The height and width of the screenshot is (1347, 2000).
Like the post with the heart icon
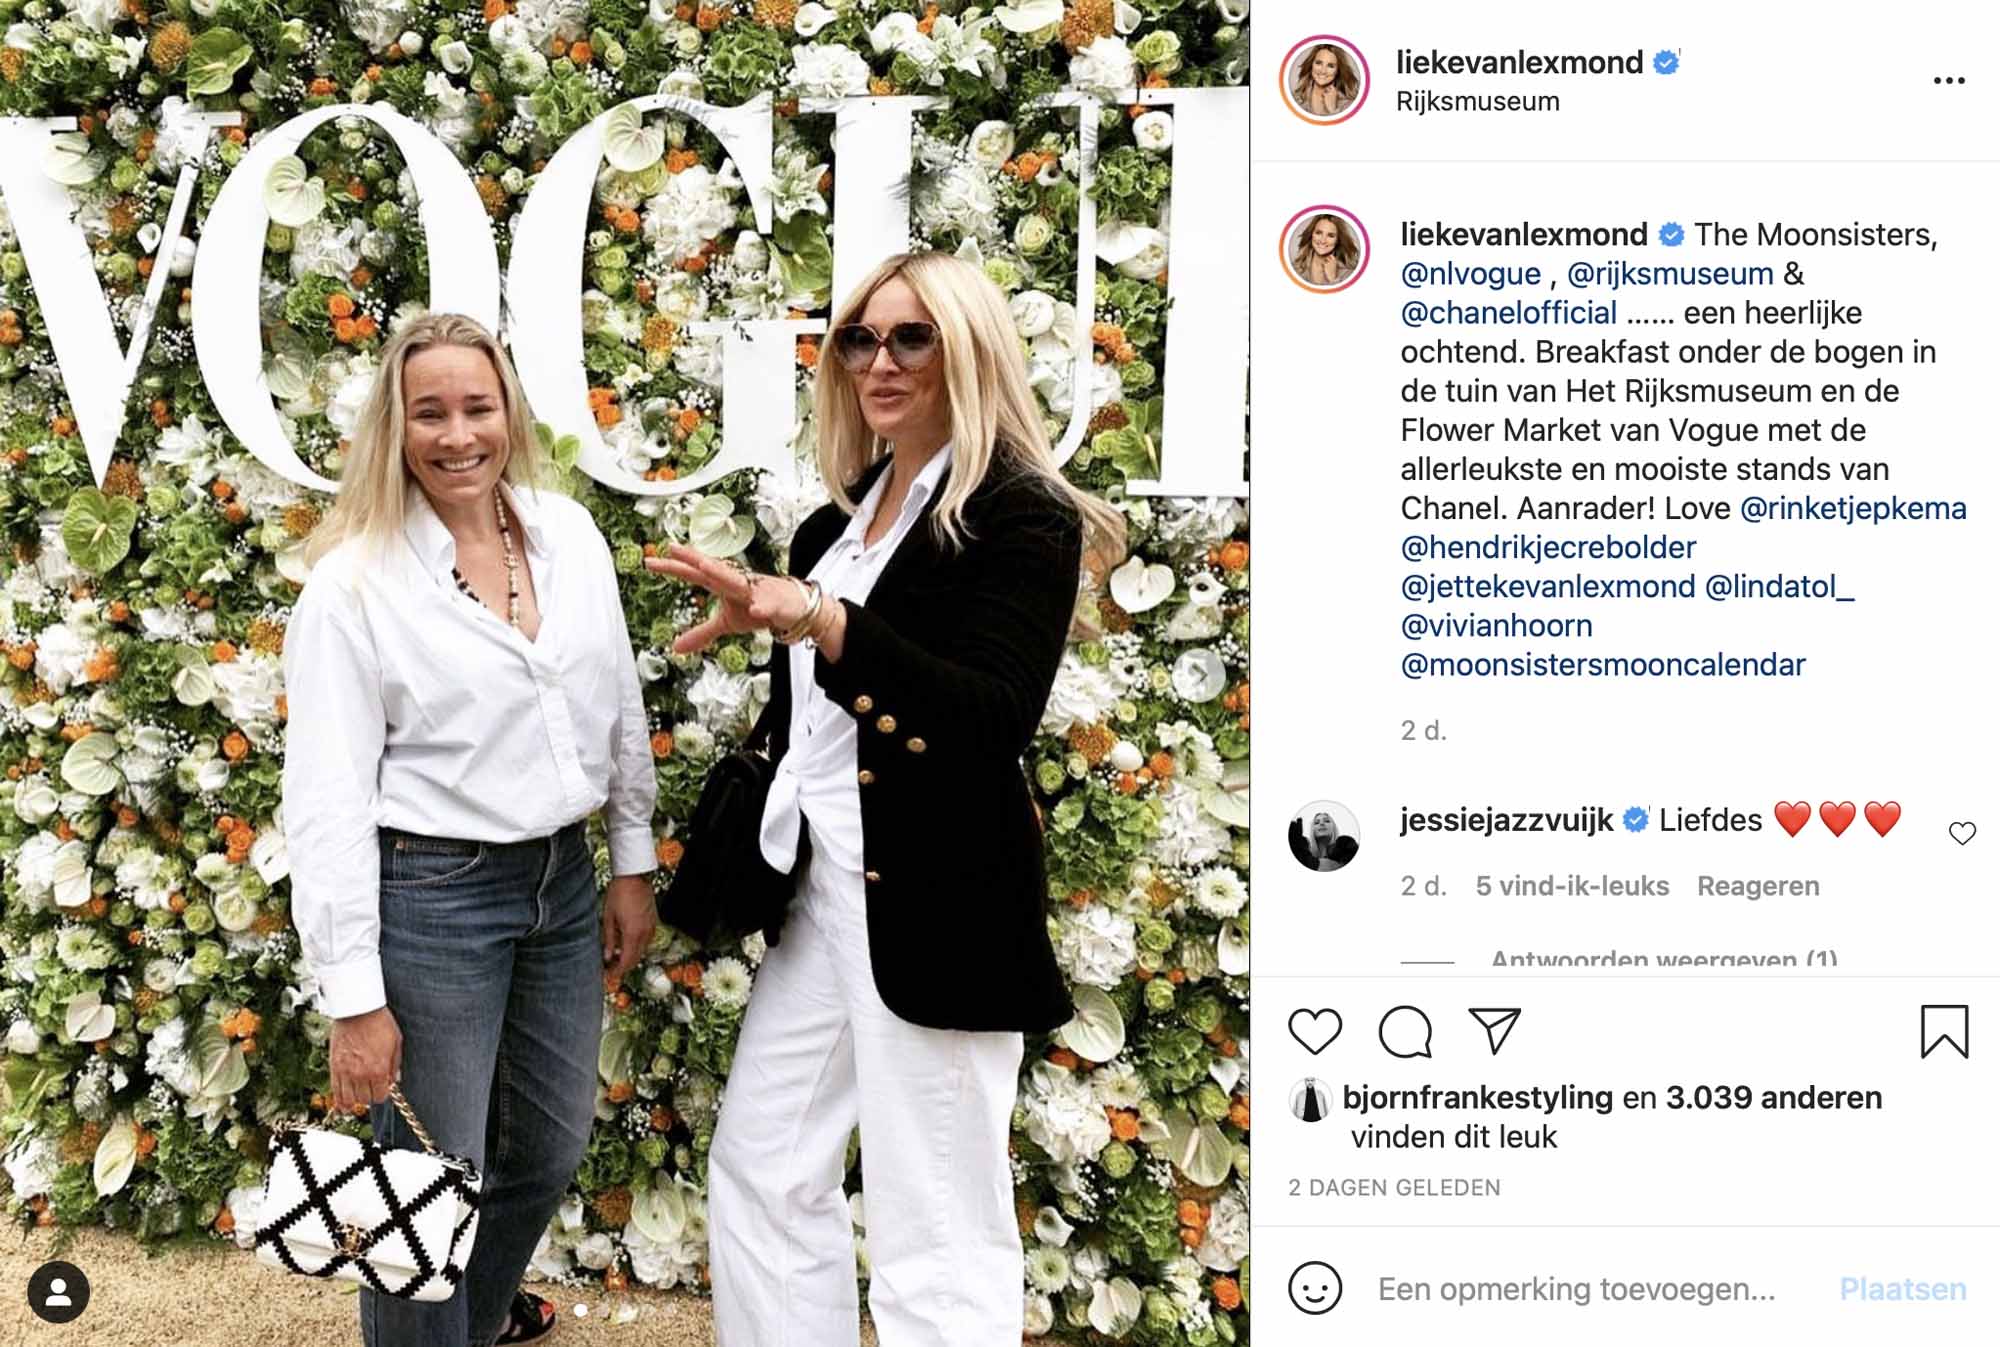pyautogui.click(x=1314, y=1032)
